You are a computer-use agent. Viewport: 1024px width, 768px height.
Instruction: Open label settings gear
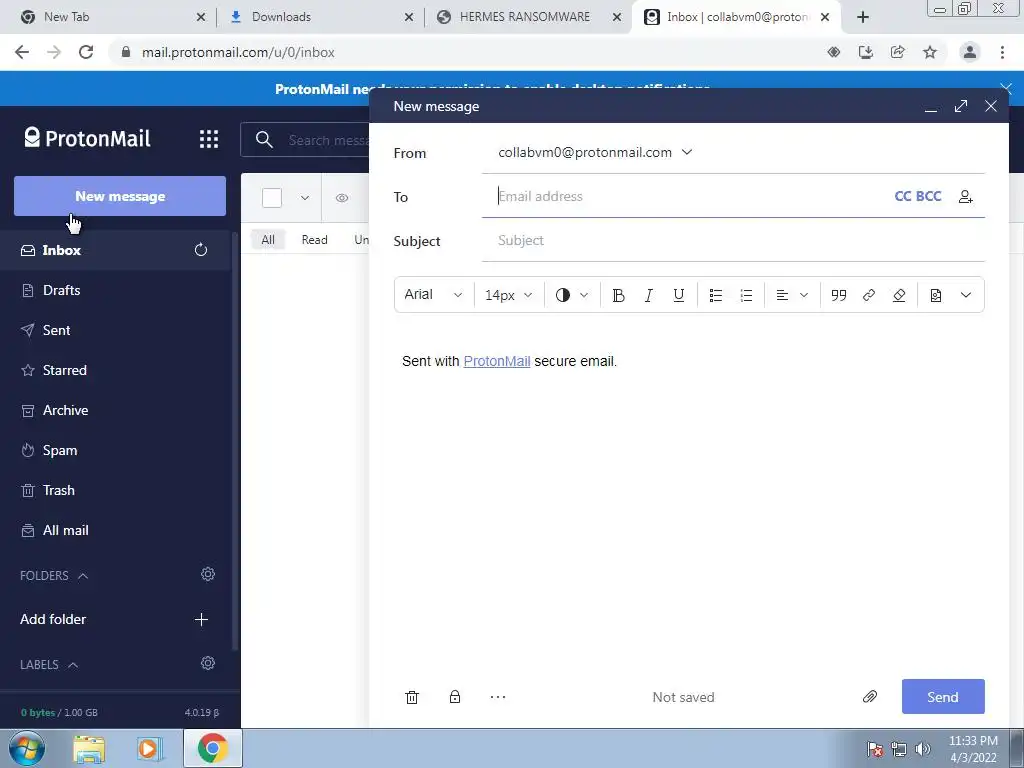[x=208, y=663]
